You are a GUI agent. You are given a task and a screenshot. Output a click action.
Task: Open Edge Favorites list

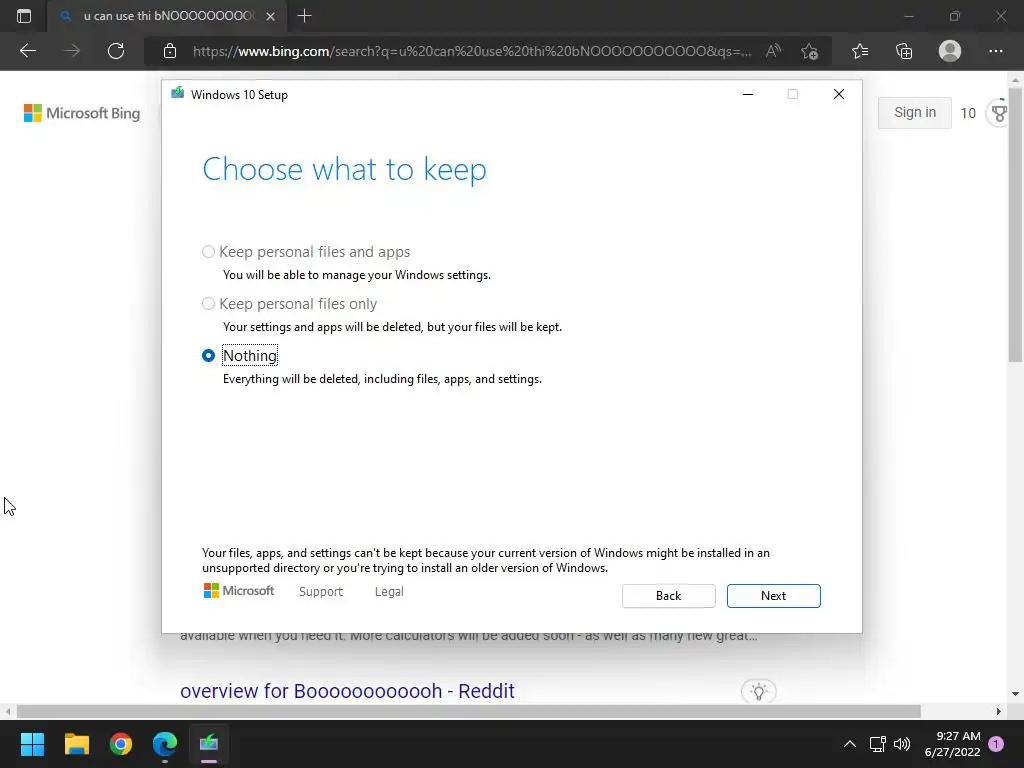point(860,51)
